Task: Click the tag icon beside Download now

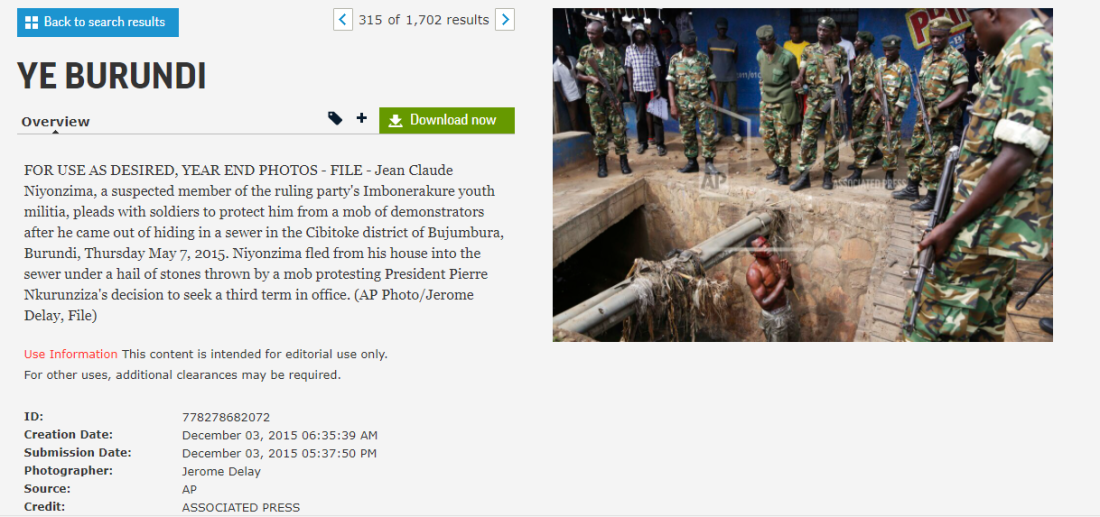Action: click(x=335, y=119)
